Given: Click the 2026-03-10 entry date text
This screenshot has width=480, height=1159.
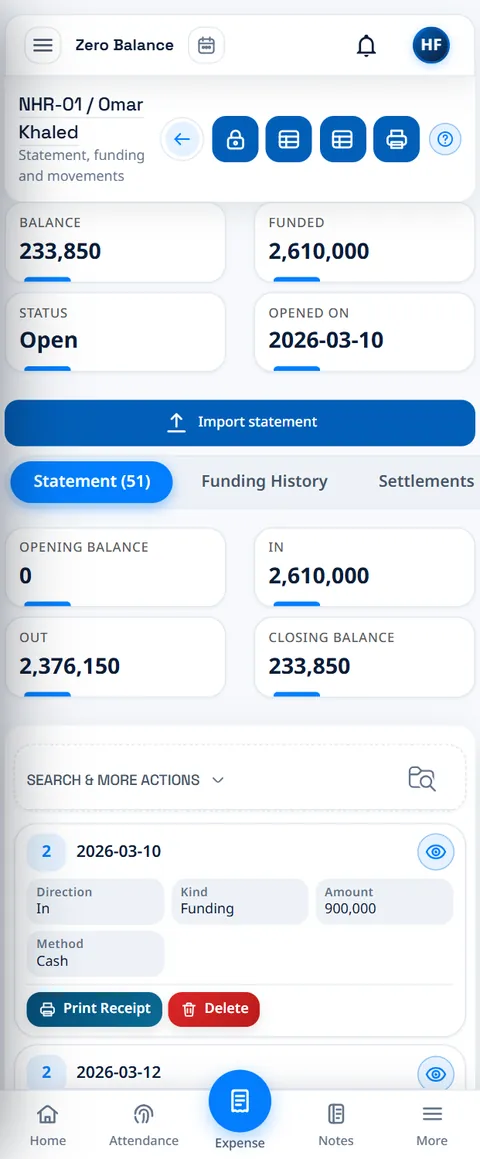Looking at the screenshot, I should pos(118,852).
